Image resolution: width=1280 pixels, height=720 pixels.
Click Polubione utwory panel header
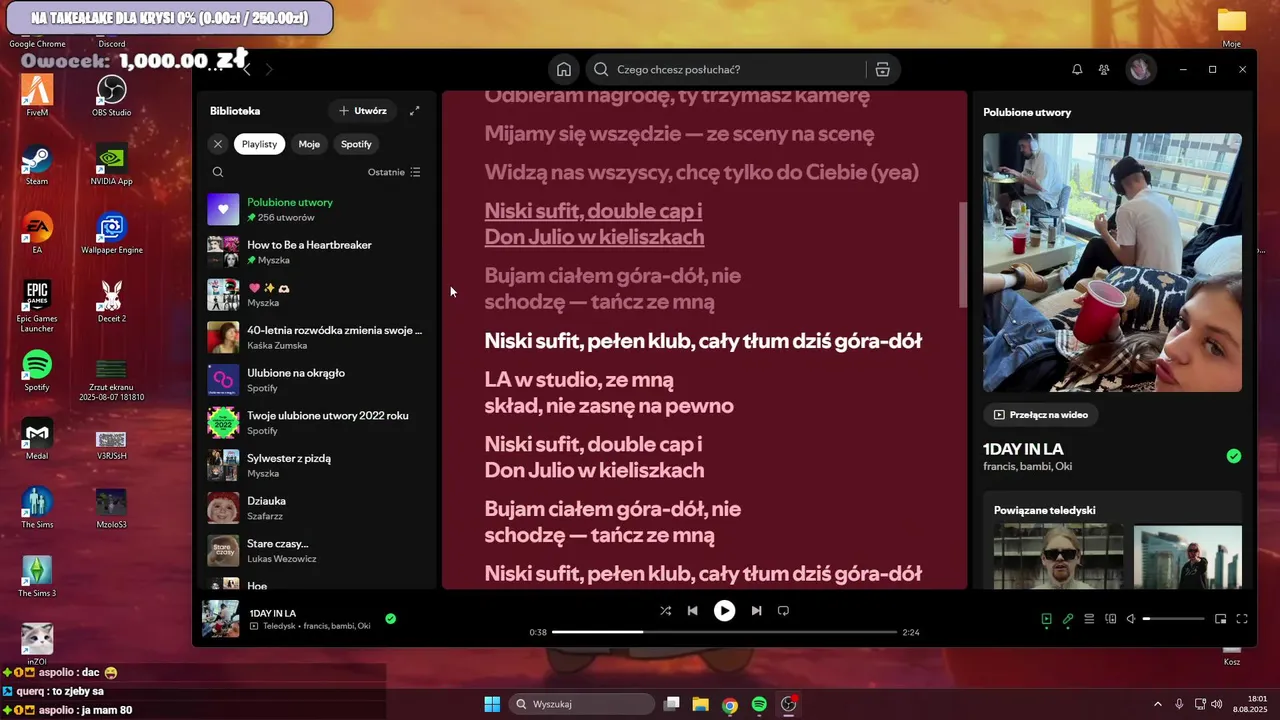tap(1027, 112)
